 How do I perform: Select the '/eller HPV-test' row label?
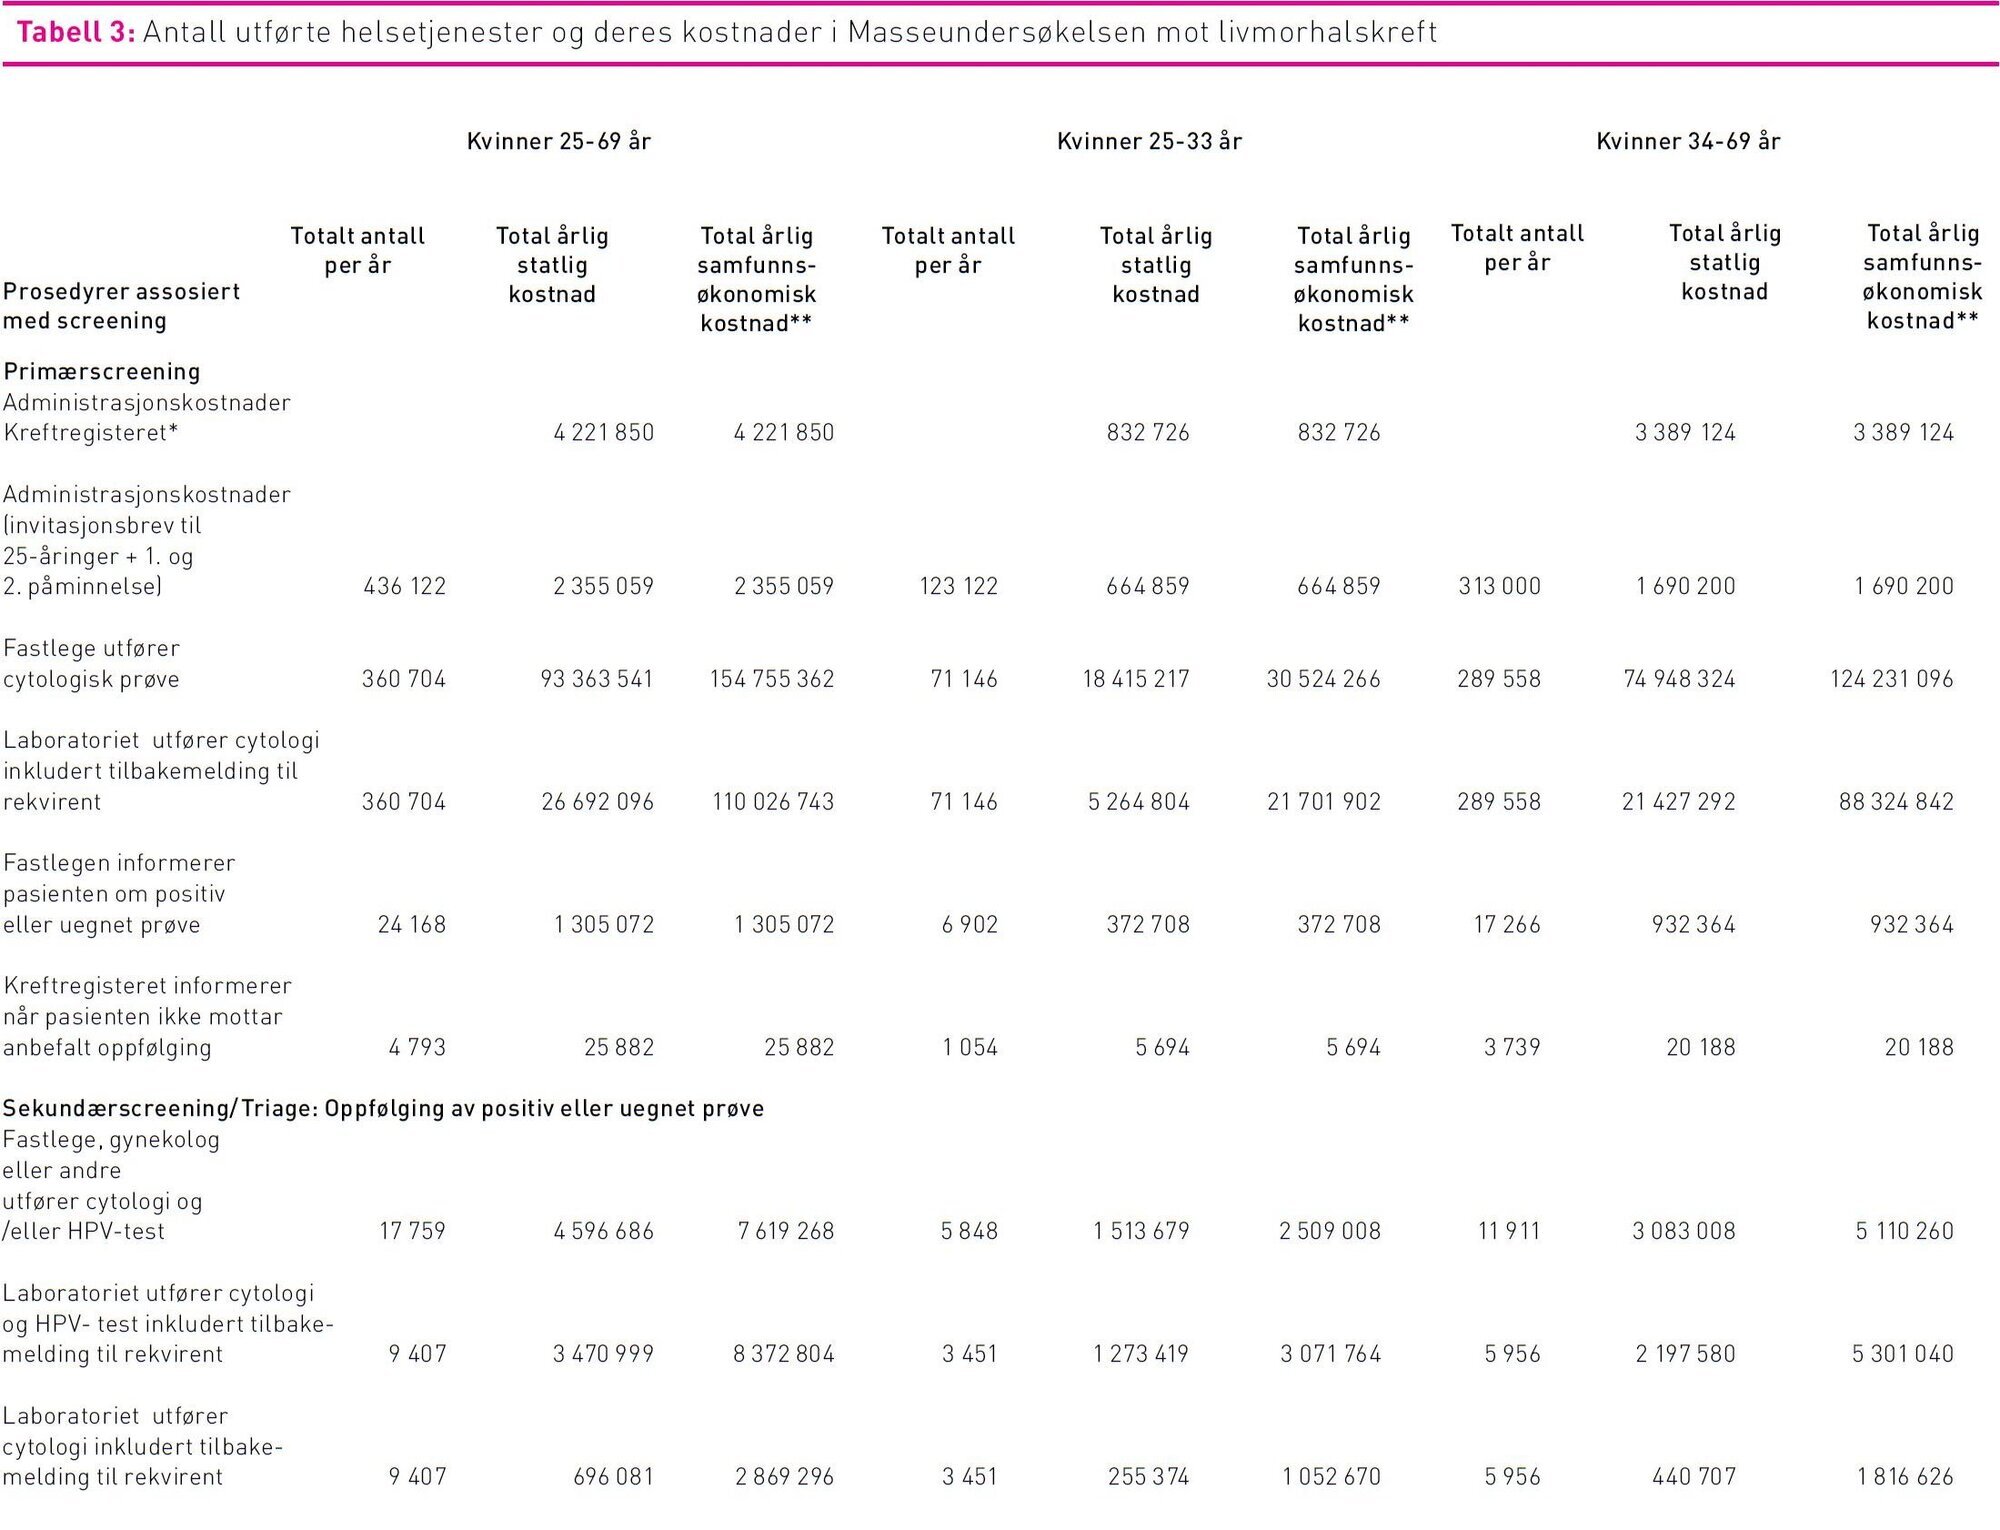point(84,1231)
